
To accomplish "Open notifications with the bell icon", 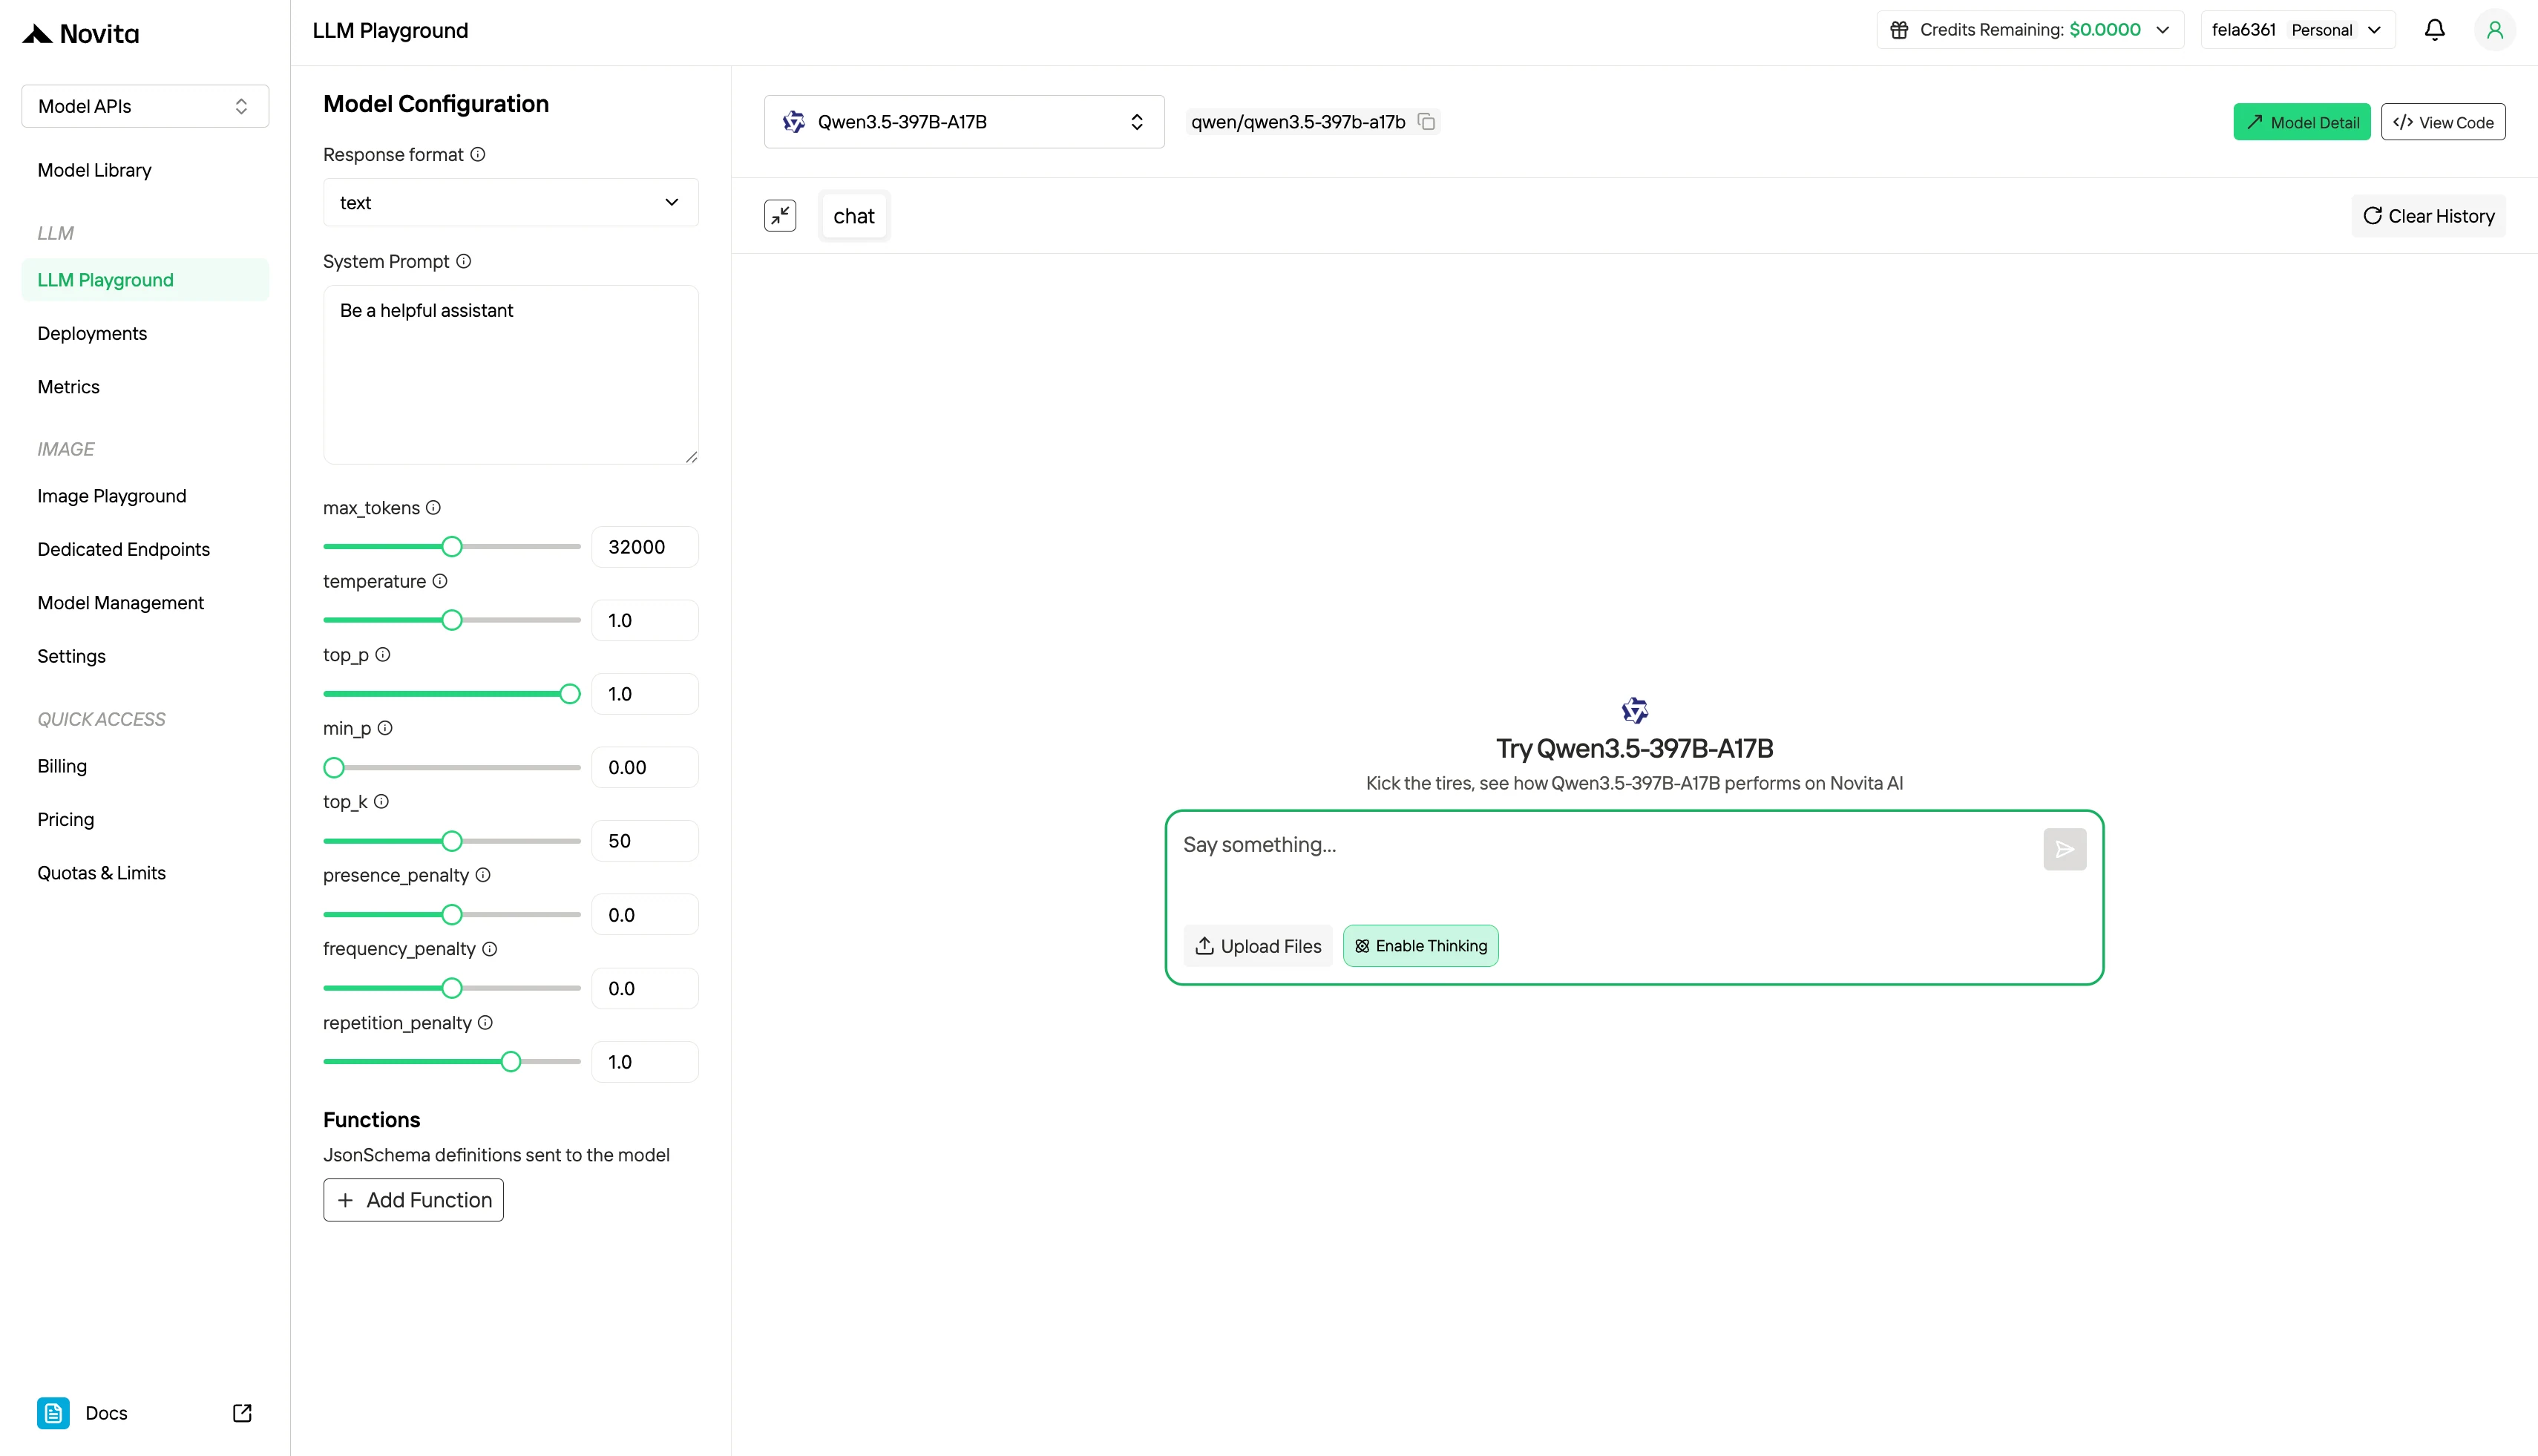I will [2434, 30].
